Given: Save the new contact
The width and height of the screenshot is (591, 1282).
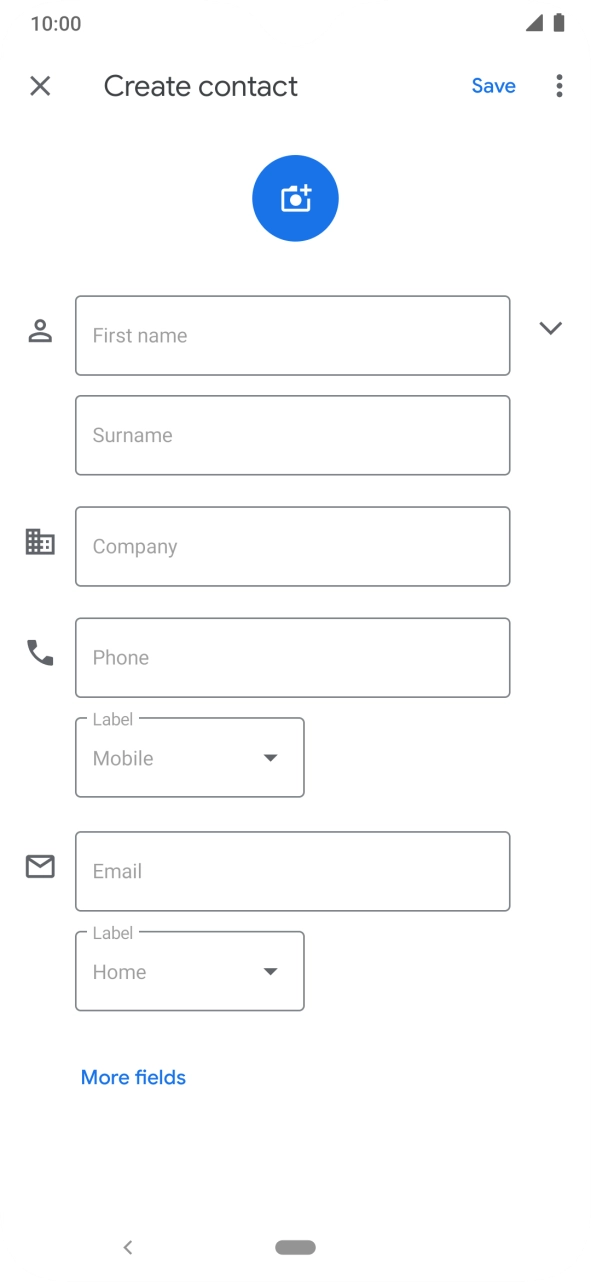Looking at the screenshot, I should (x=493, y=86).
